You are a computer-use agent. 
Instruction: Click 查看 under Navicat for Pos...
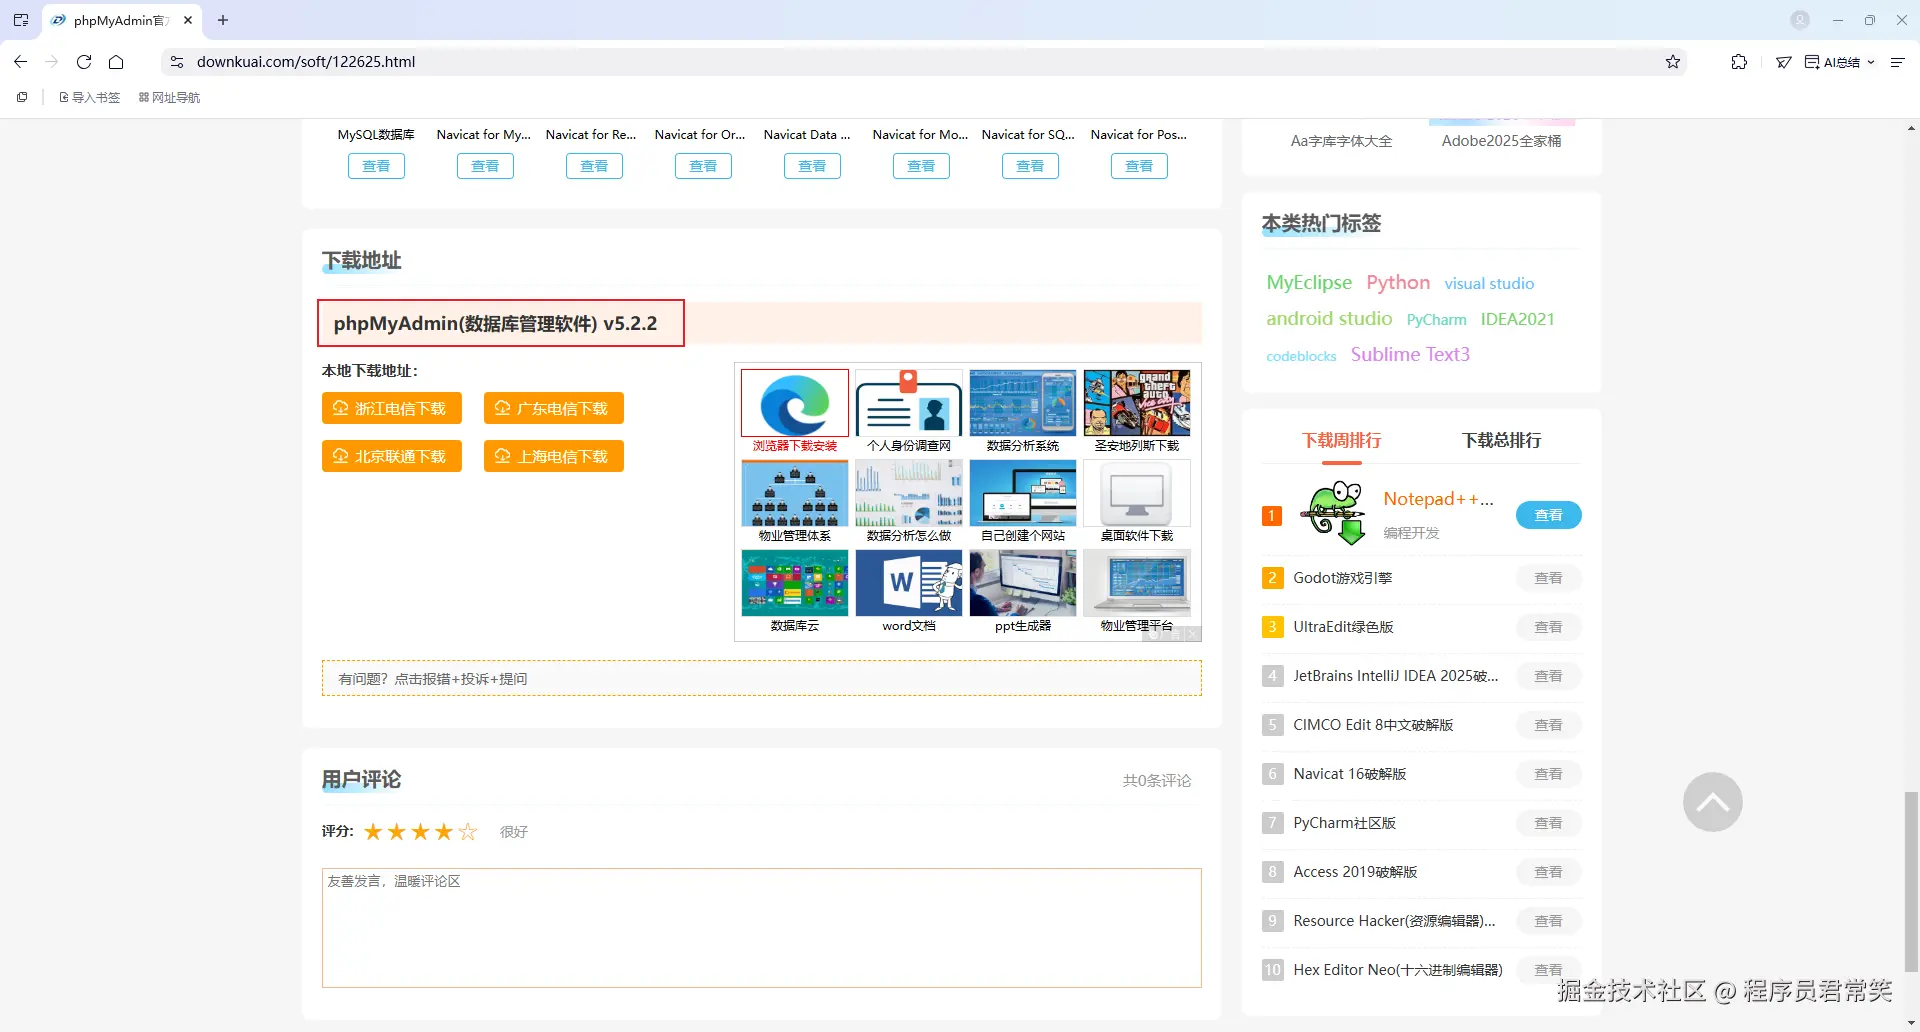click(x=1139, y=166)
